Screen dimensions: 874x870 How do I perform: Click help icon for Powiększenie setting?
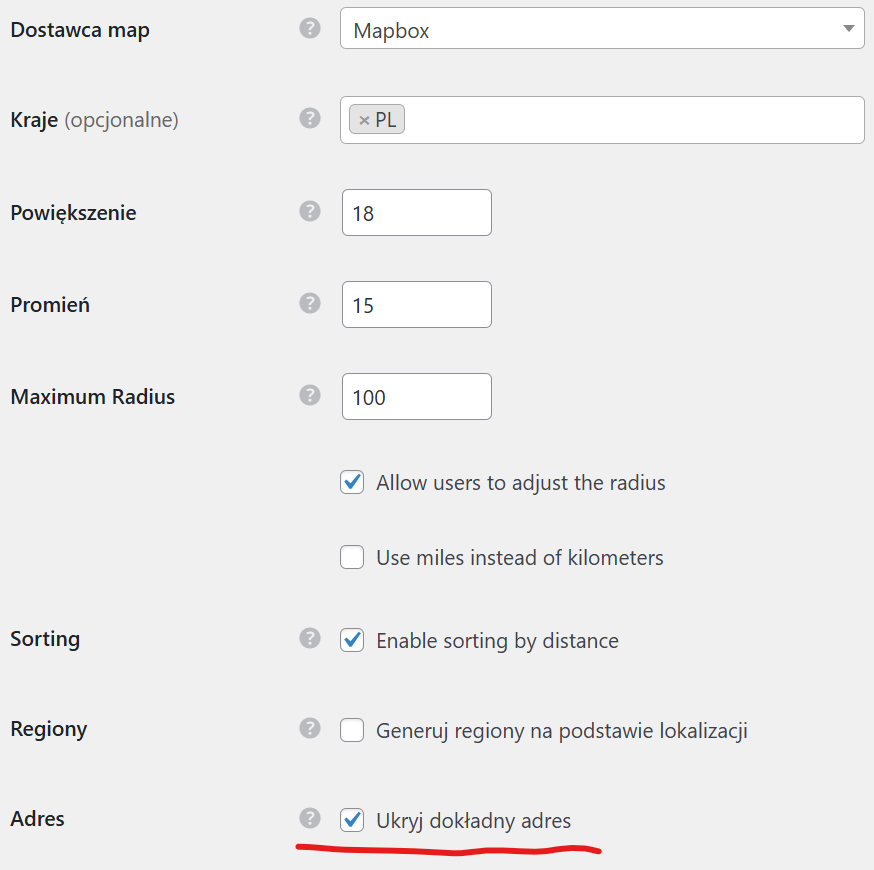point(310,211)
